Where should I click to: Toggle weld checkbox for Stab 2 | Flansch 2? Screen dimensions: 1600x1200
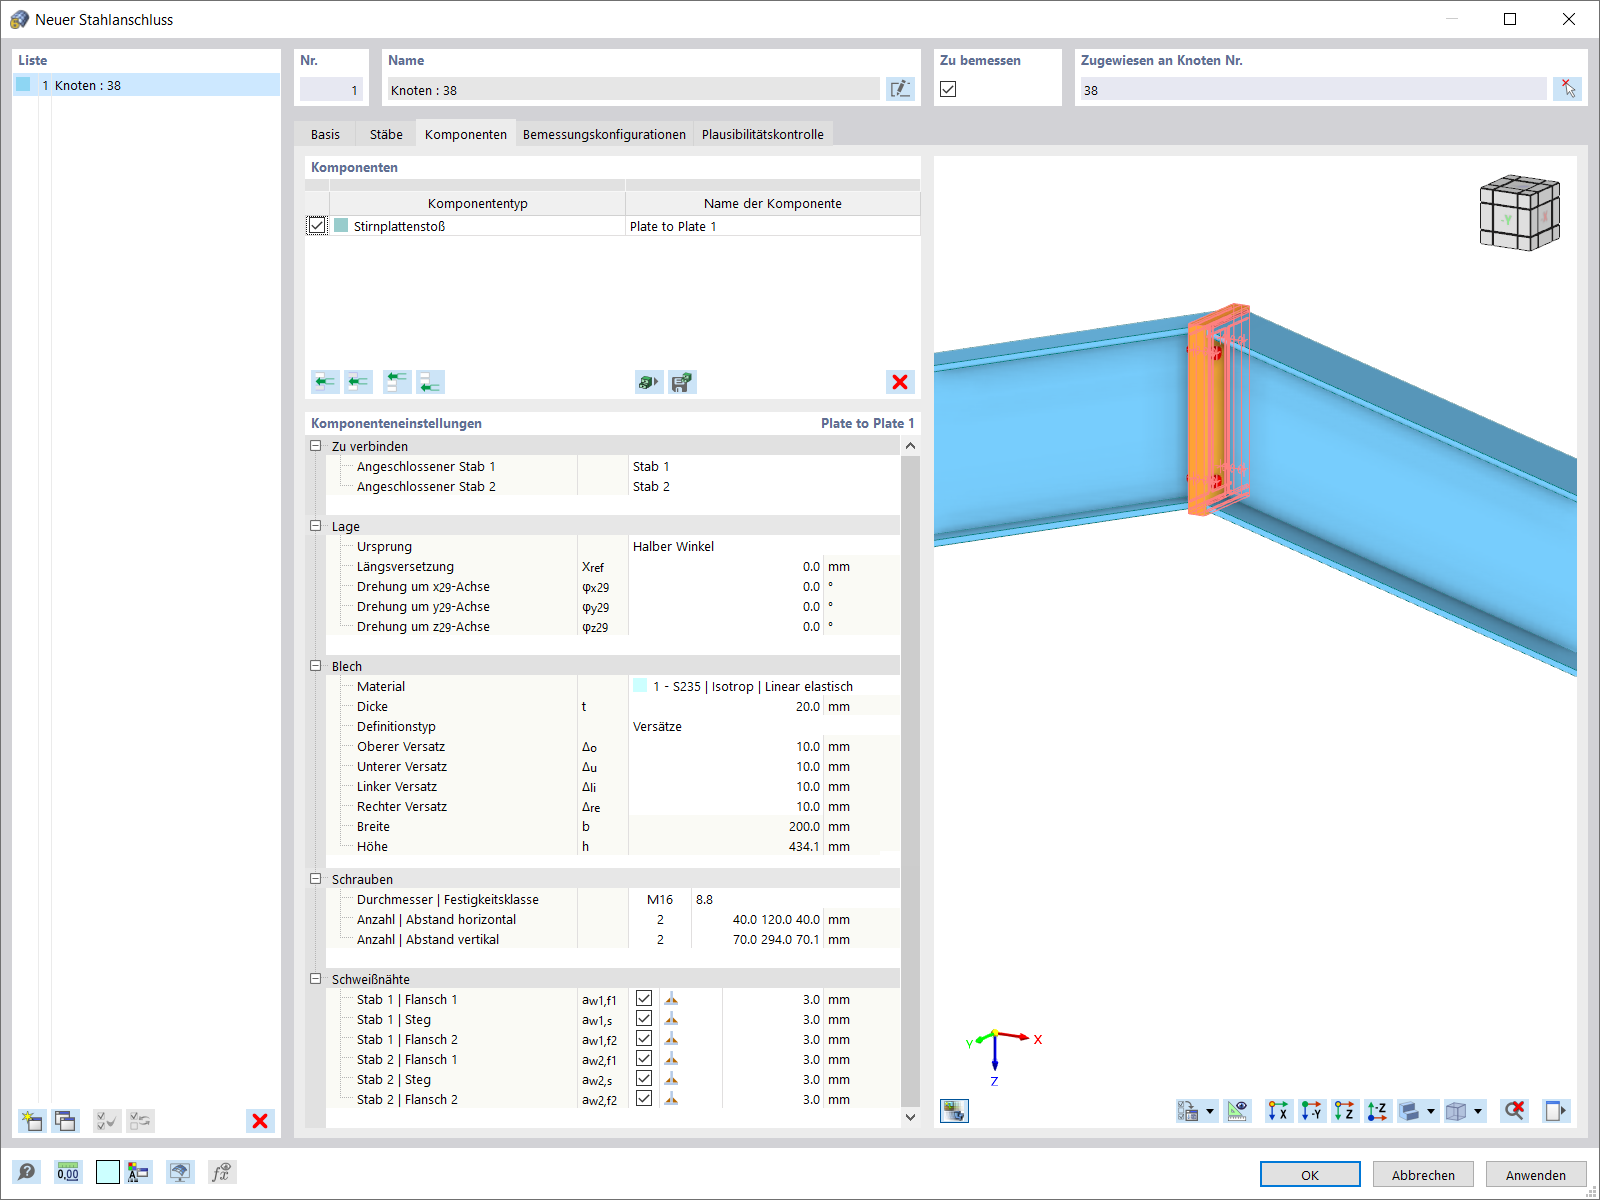[644, 1099]
